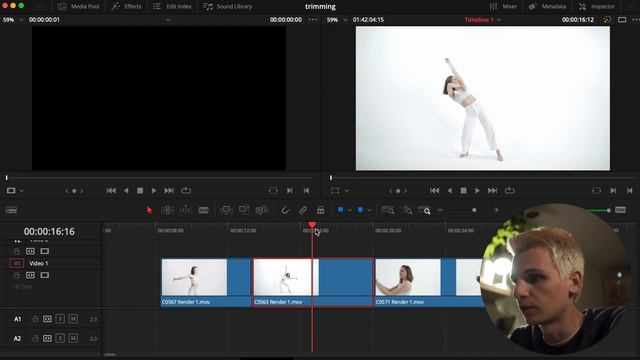
Task: Select the Trim Edit Mode tool
Action: click(x=167, y=210)
